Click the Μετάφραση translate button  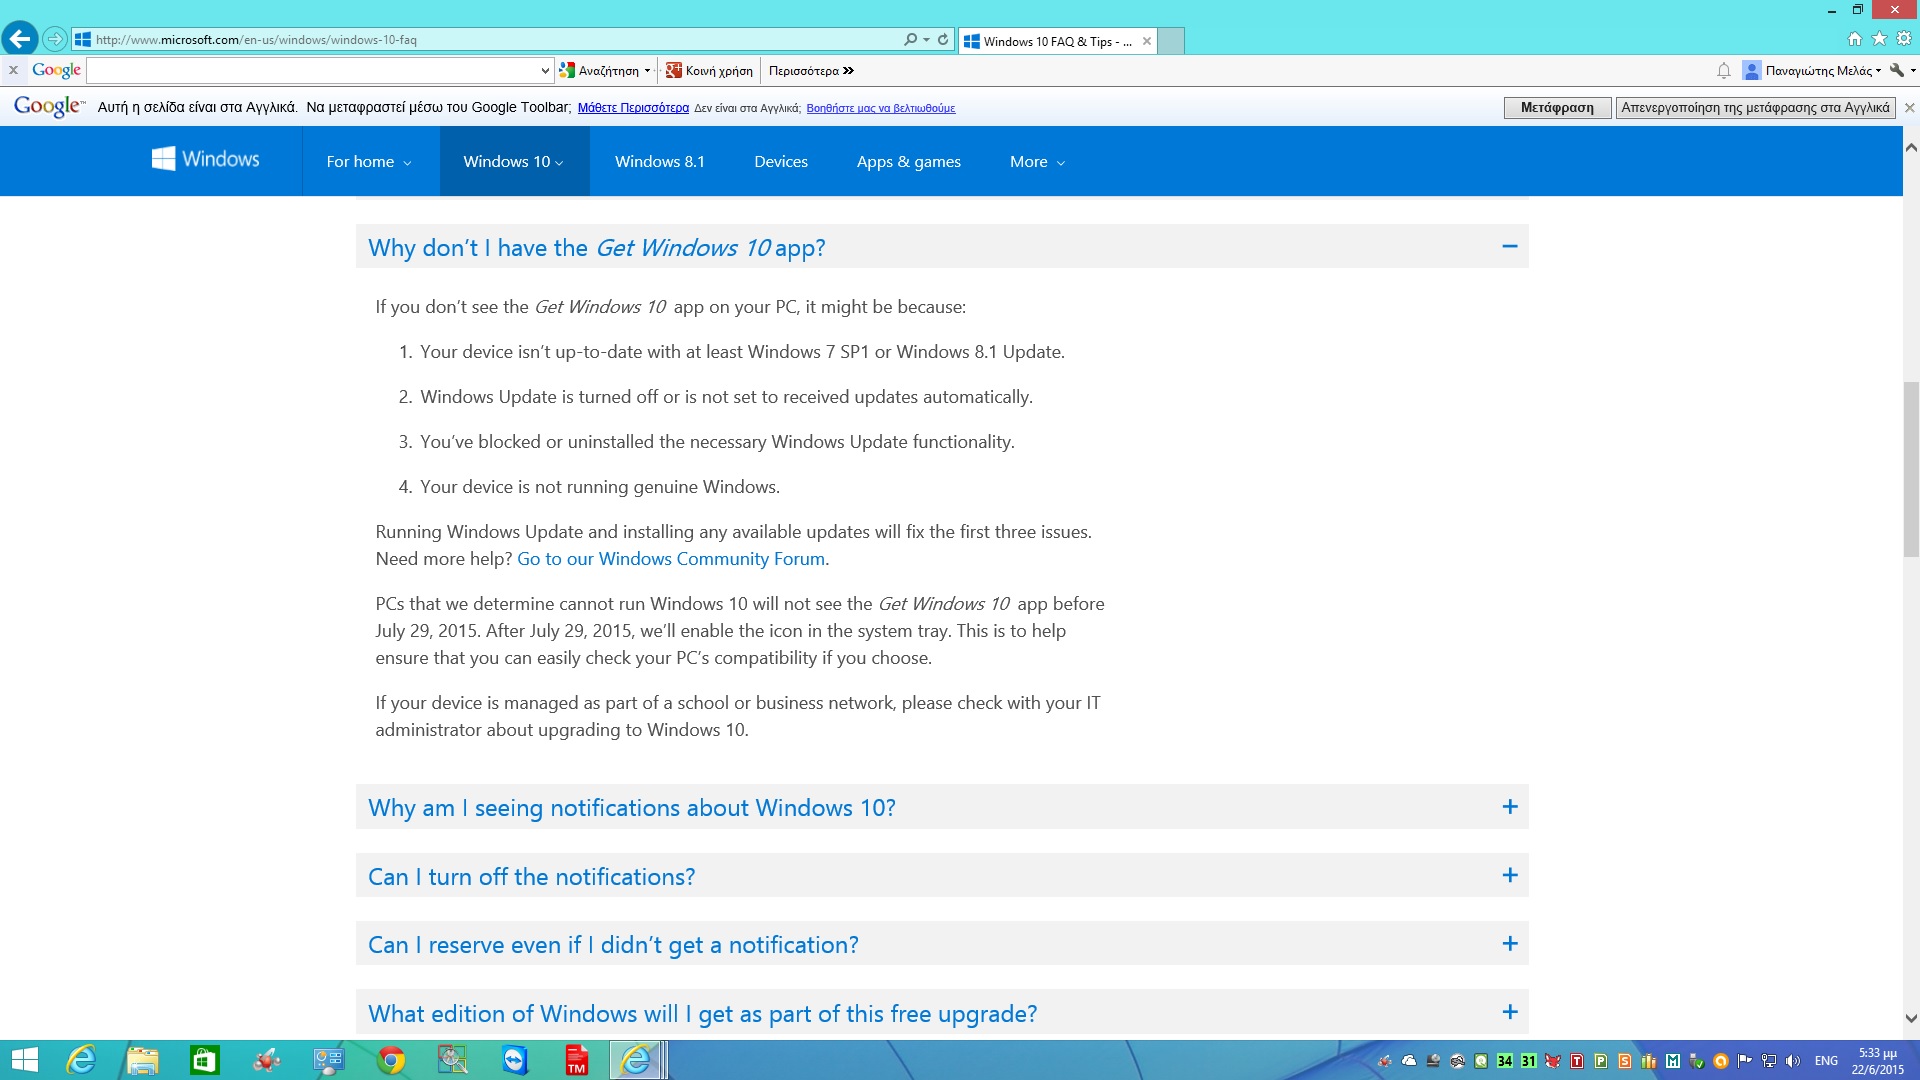click(1557, 108)
